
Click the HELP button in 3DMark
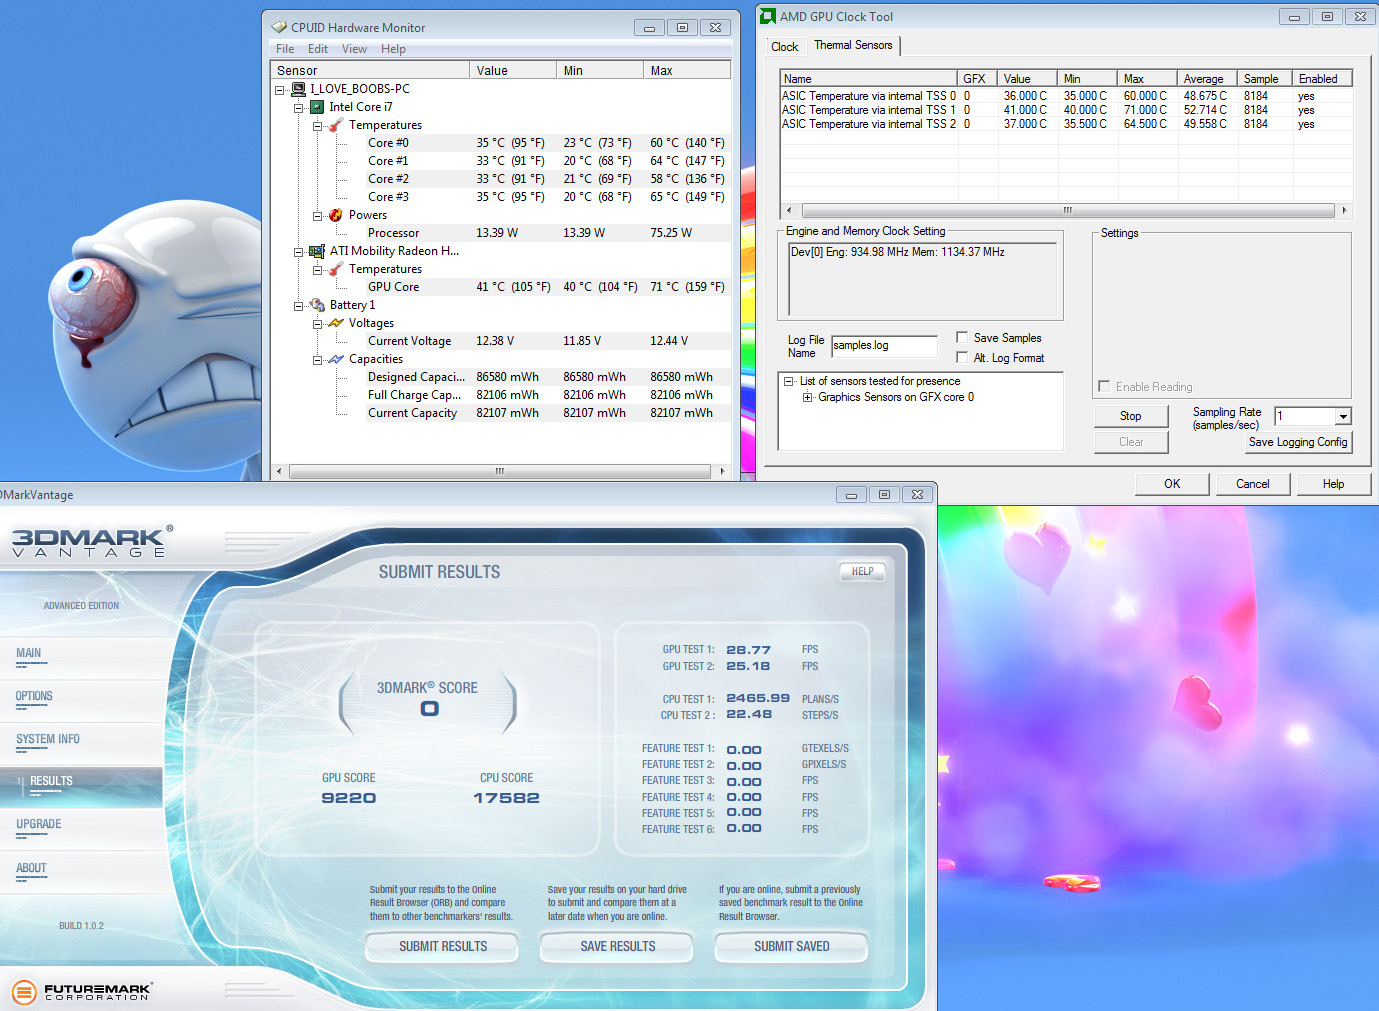862,572
